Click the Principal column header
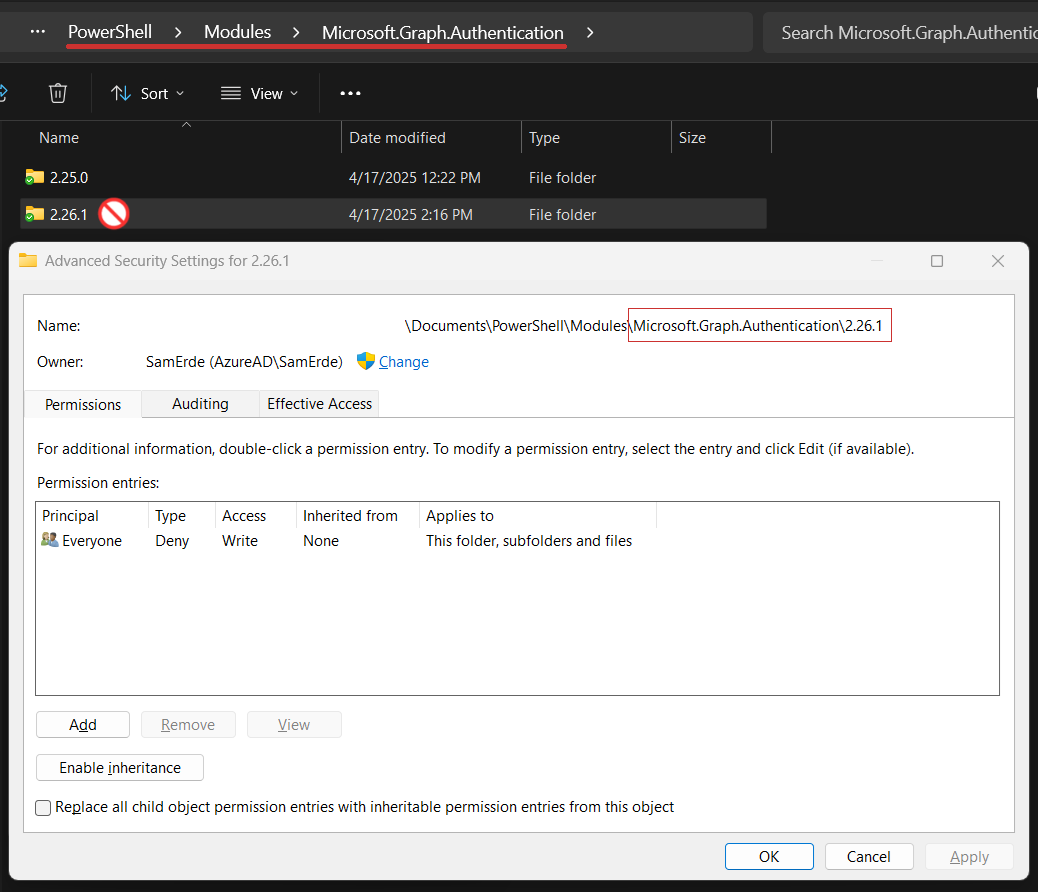This screenshot has height=892, width=1038. point(70,515)
